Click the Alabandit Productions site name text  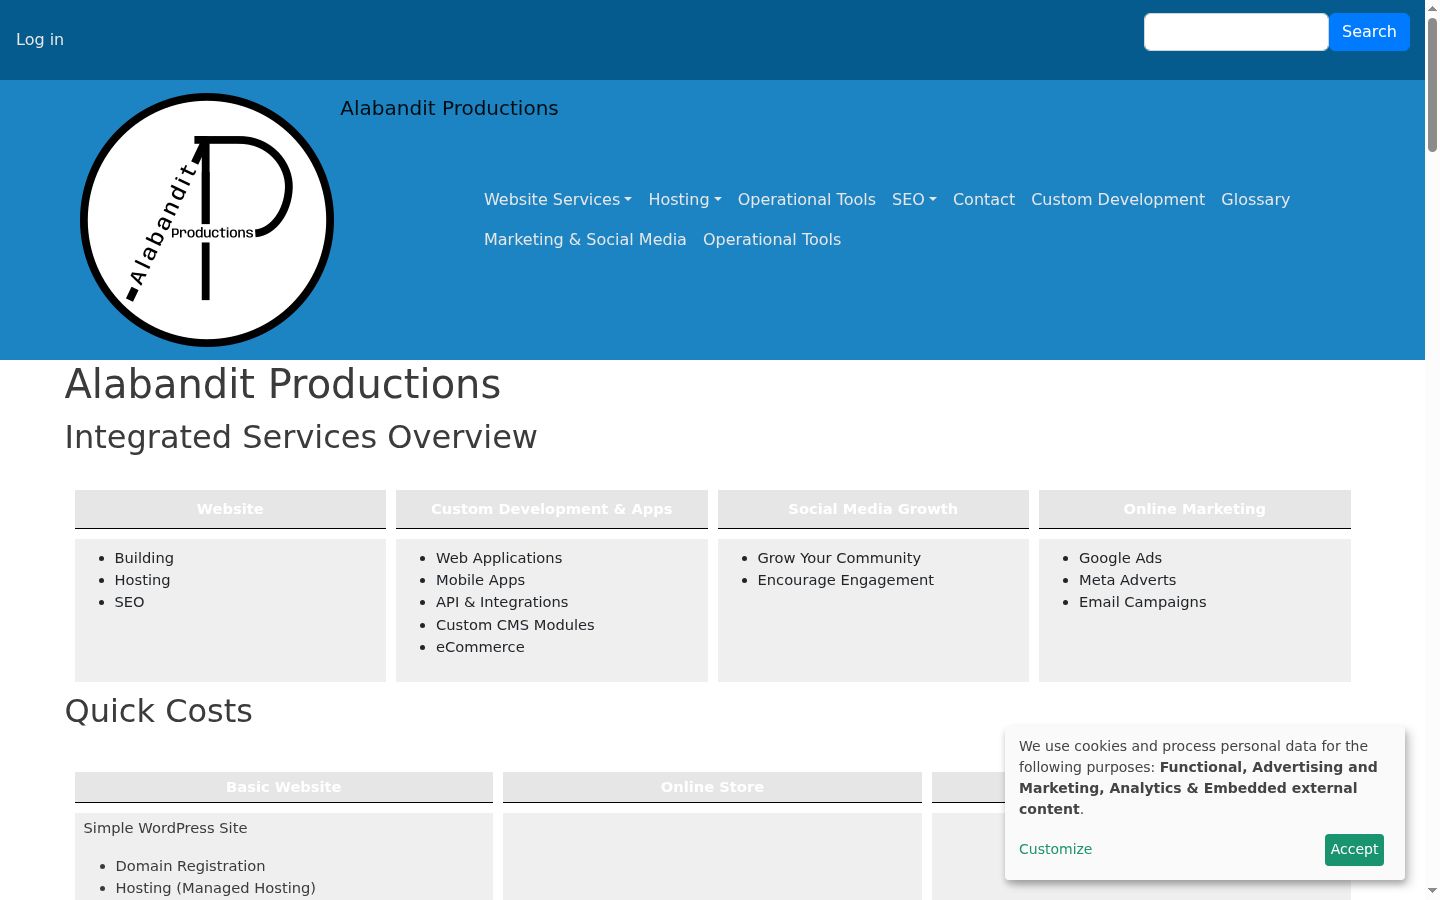(x=449, y=108)
